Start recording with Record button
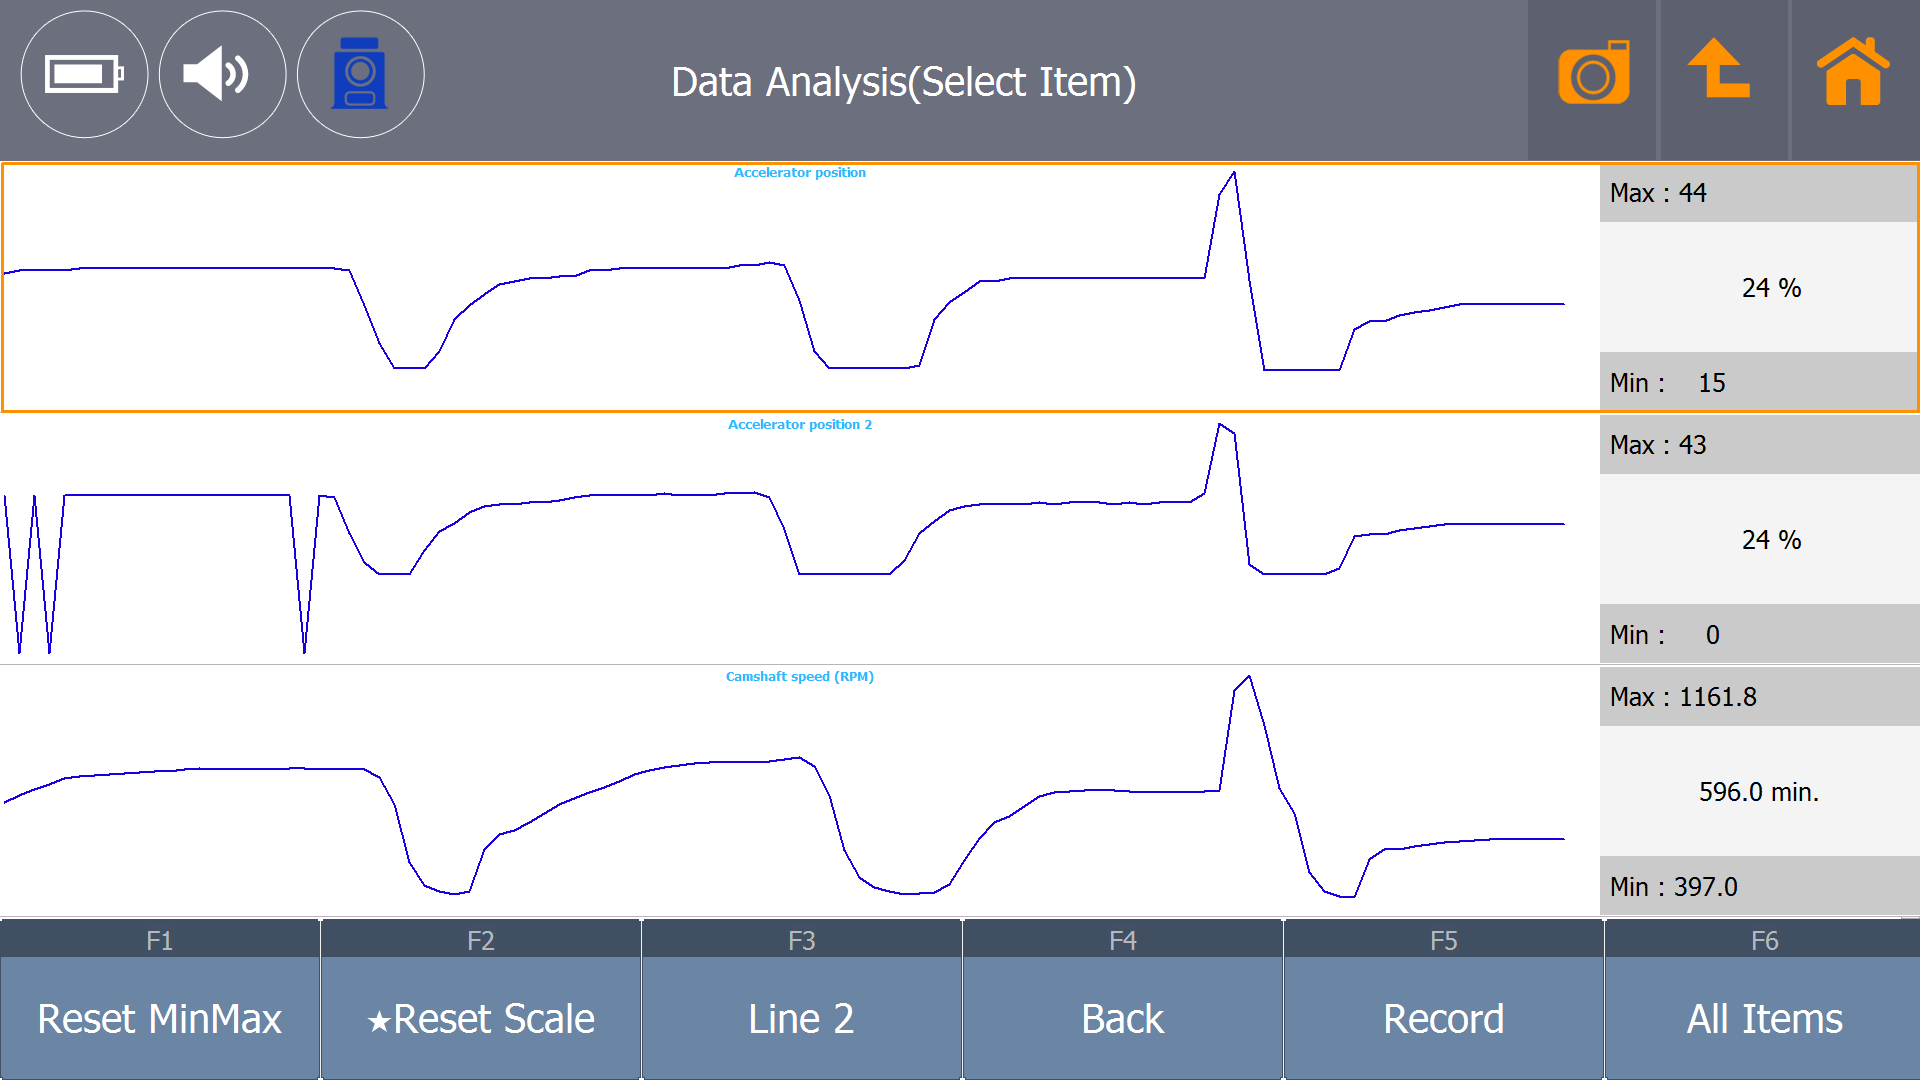The height and width of the screenshot is (1080, 1920). (1443, 1018)
